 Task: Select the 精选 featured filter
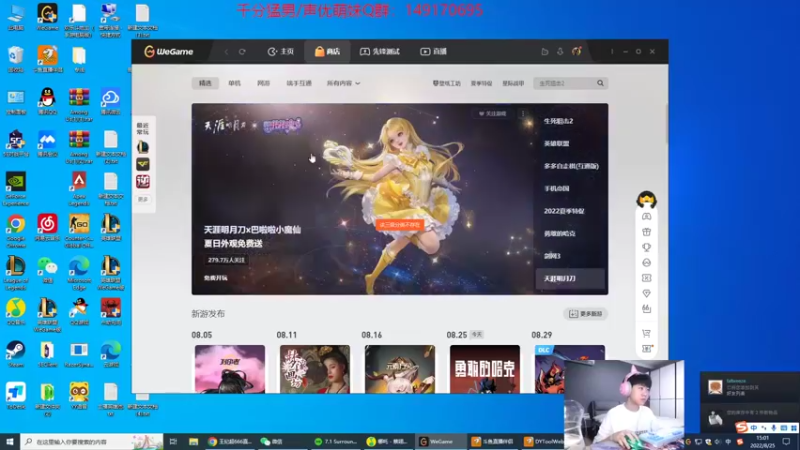pyautogui.click(x=205, y=83)
